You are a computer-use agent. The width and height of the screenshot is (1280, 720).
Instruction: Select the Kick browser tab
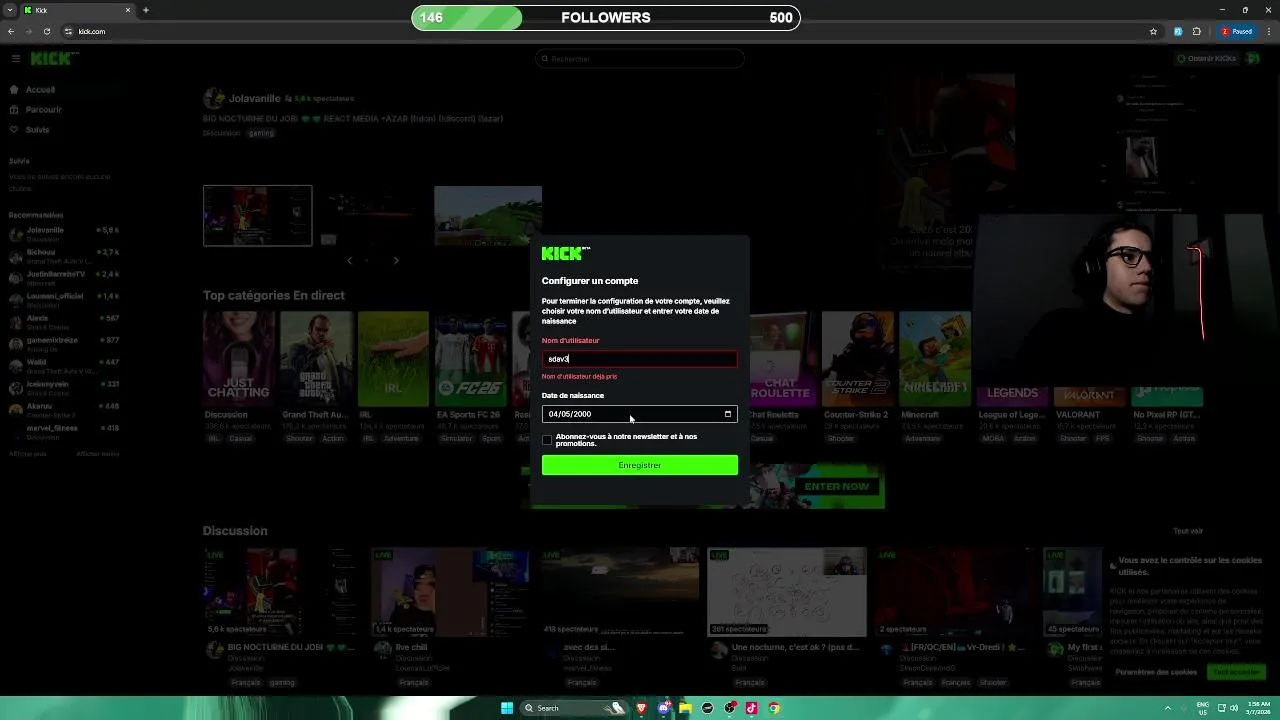click(x=78, y=10)
